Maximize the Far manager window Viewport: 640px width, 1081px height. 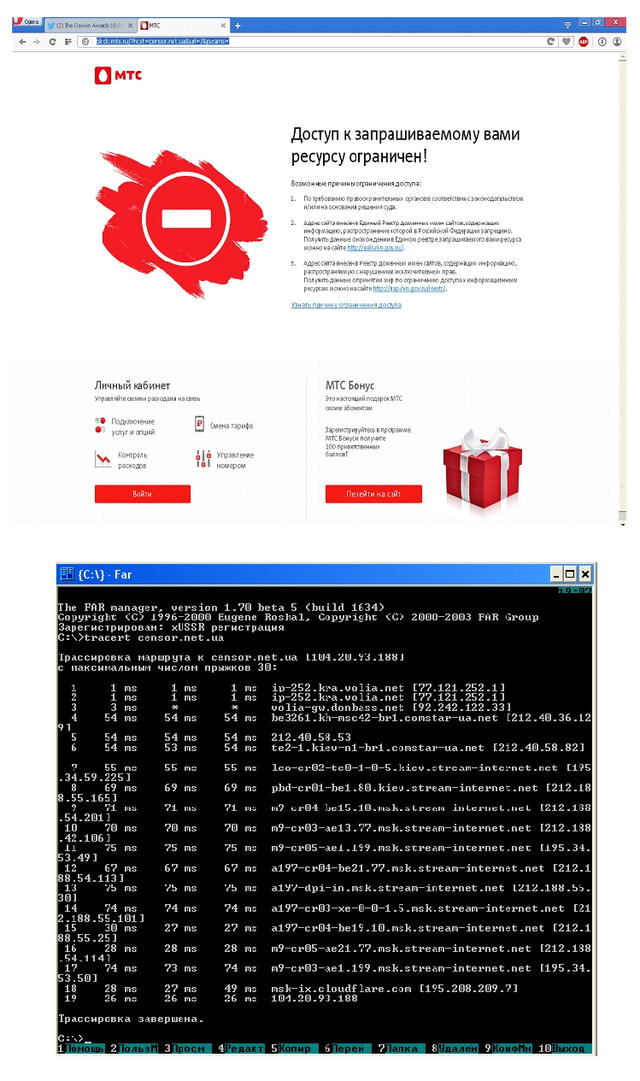[x=570, y=574]
